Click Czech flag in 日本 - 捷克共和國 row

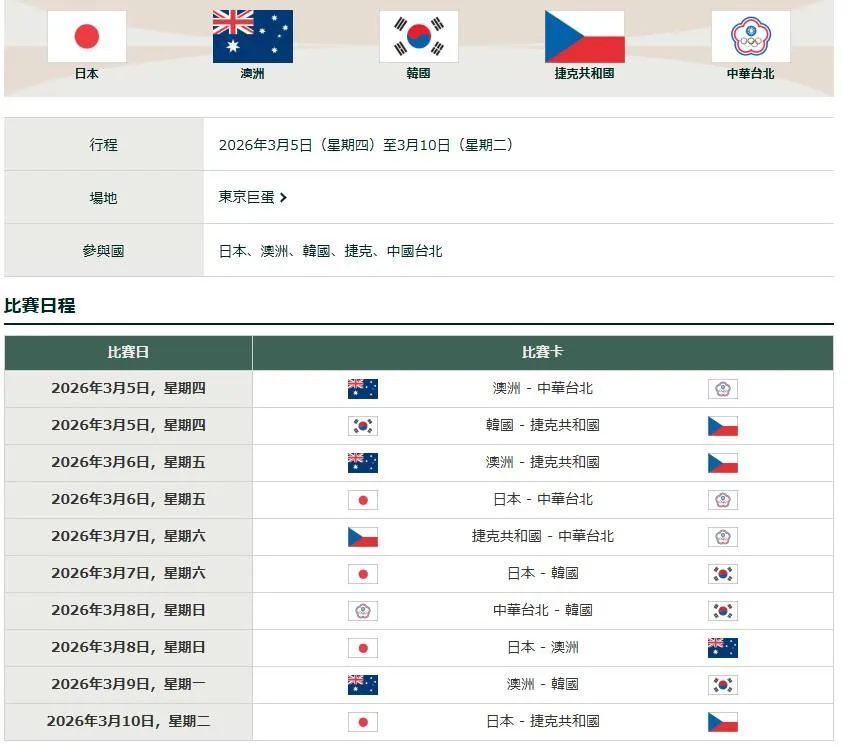click(x=723, y=722)
